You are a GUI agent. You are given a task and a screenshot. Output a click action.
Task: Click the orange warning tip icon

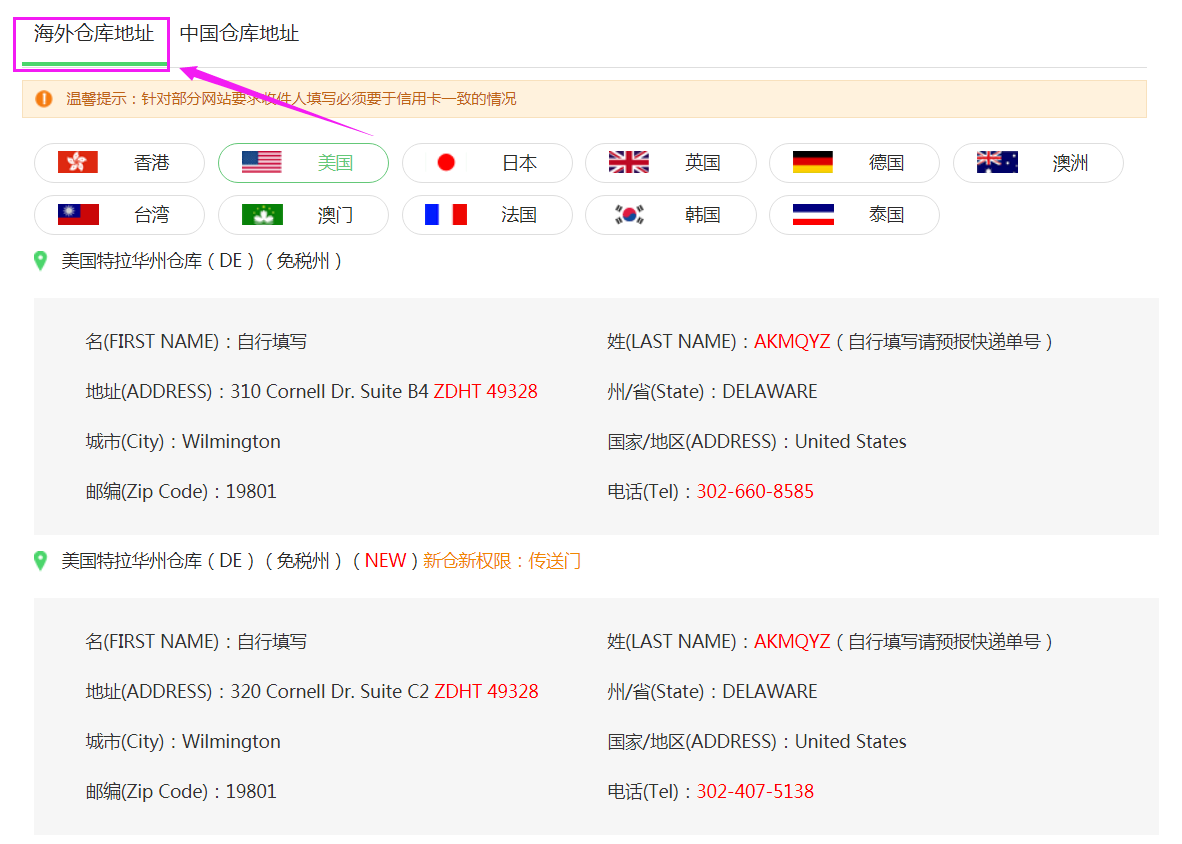click(x=44, y=99)
